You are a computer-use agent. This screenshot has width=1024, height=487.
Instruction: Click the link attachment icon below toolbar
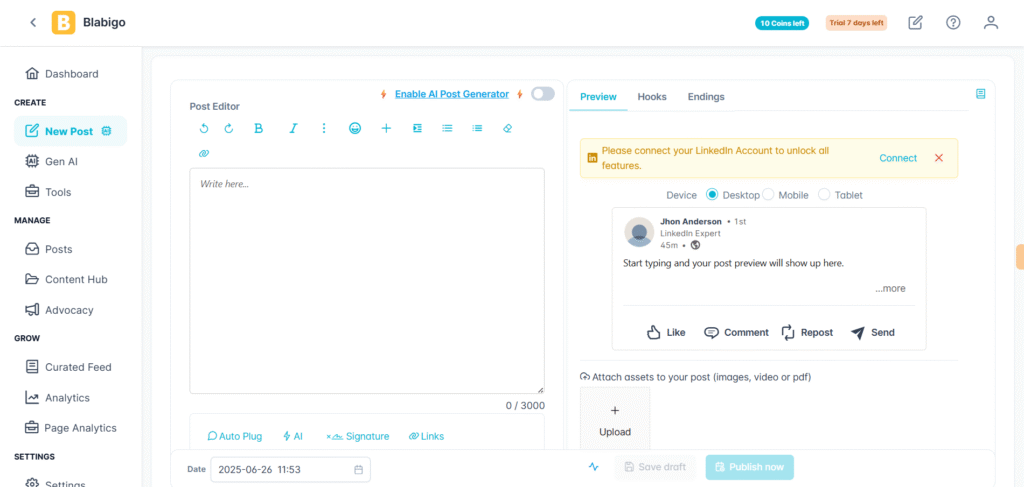click(204, 154)
